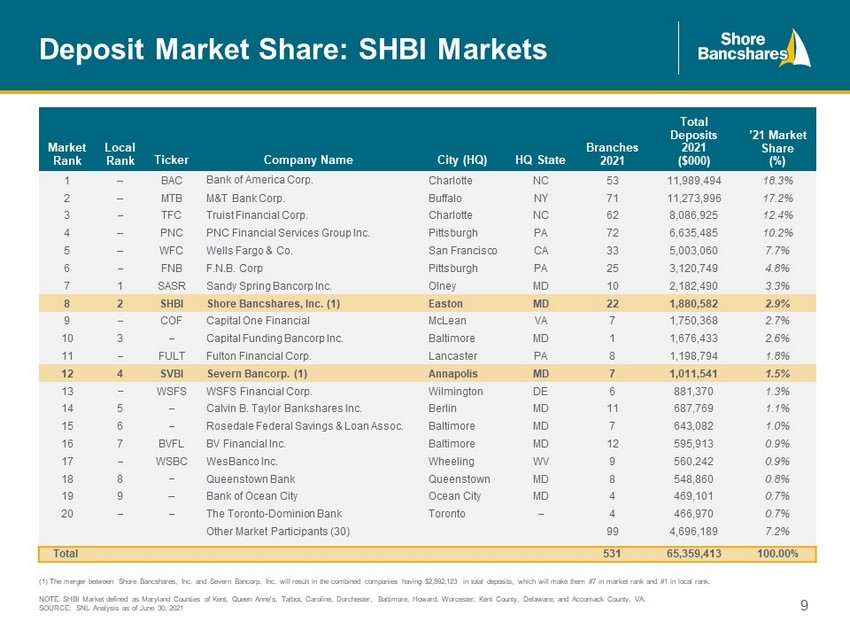The height and width of the screenshot is (638, 850).
Task: Select the 'SVBI' ticker cell
Action: (x=171, y=374)
